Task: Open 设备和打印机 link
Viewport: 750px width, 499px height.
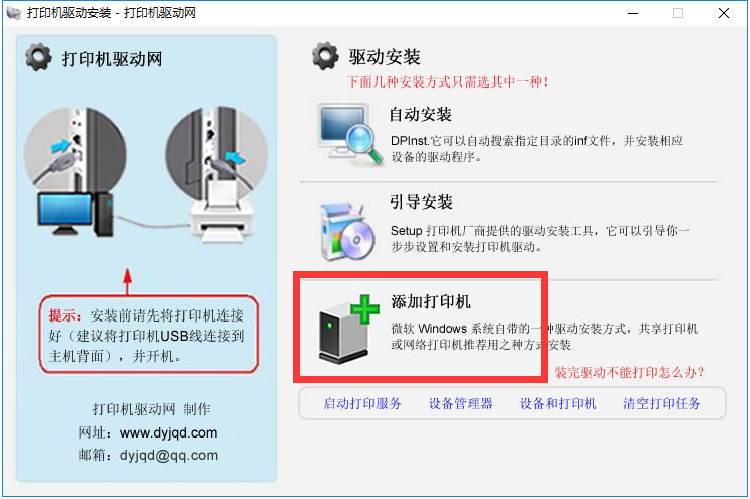Action: (x=558, y=403)
